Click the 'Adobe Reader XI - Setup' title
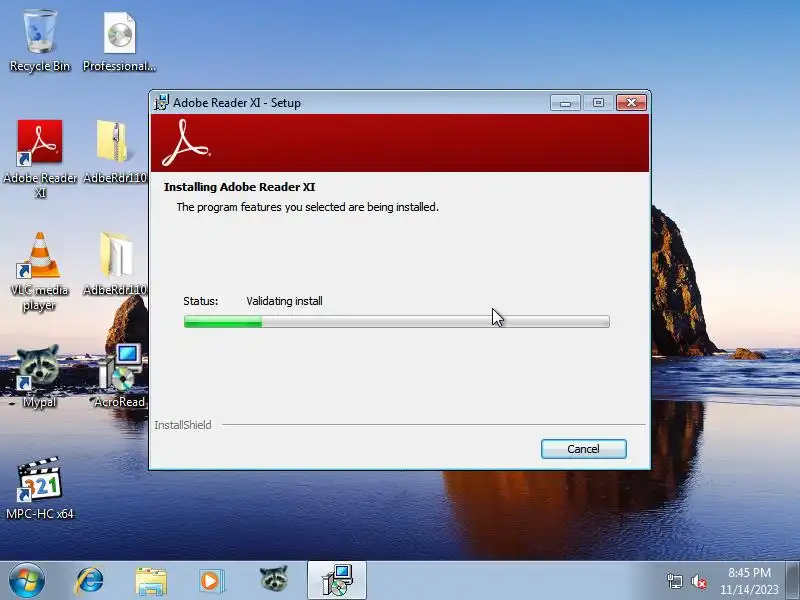 tap(237, 103)
